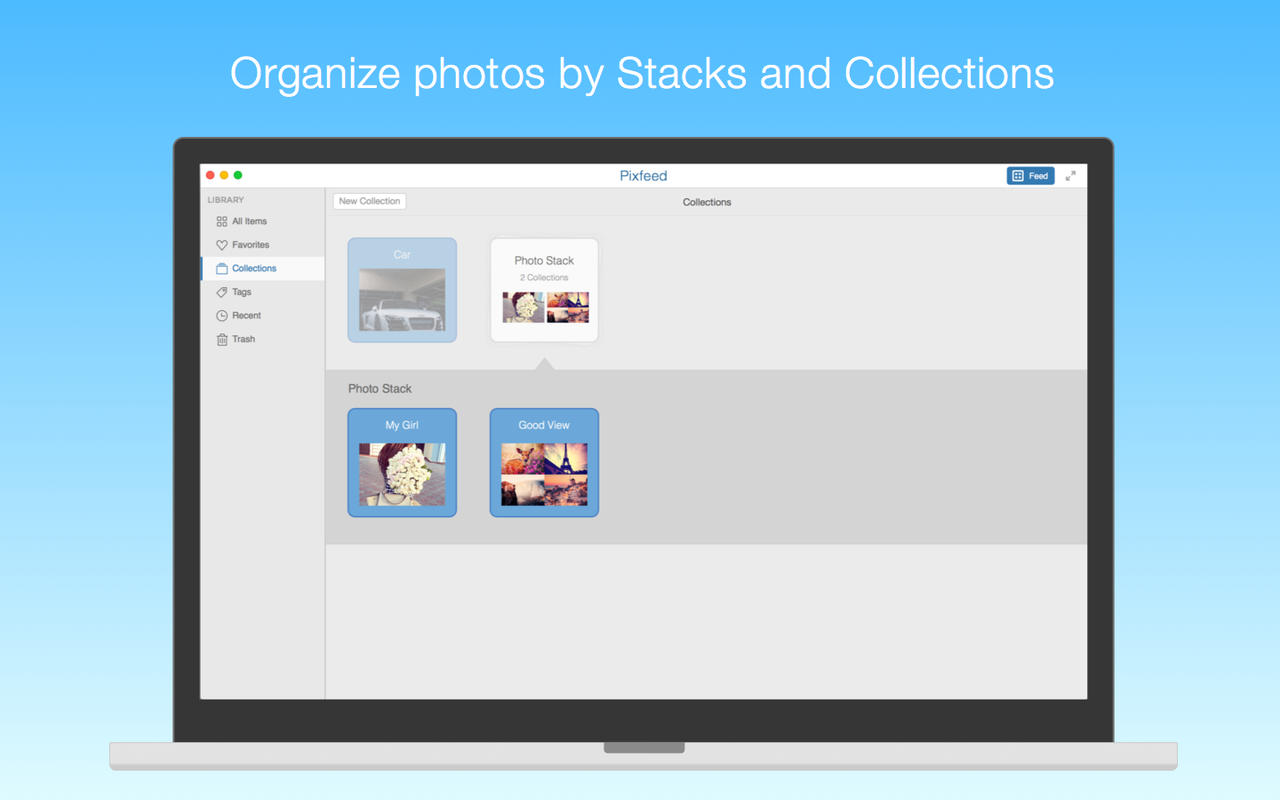Click the bouquet photo in My Girl

[402, 475]
